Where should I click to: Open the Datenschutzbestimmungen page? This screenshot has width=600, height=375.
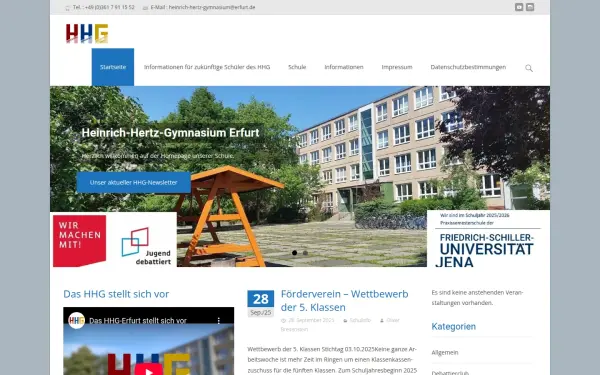click(x=468, y=67)
